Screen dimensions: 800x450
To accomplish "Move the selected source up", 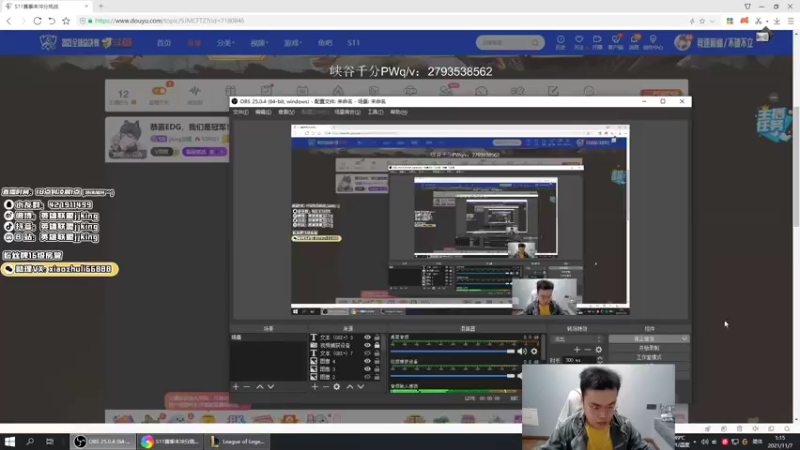I will click(349, 387).
